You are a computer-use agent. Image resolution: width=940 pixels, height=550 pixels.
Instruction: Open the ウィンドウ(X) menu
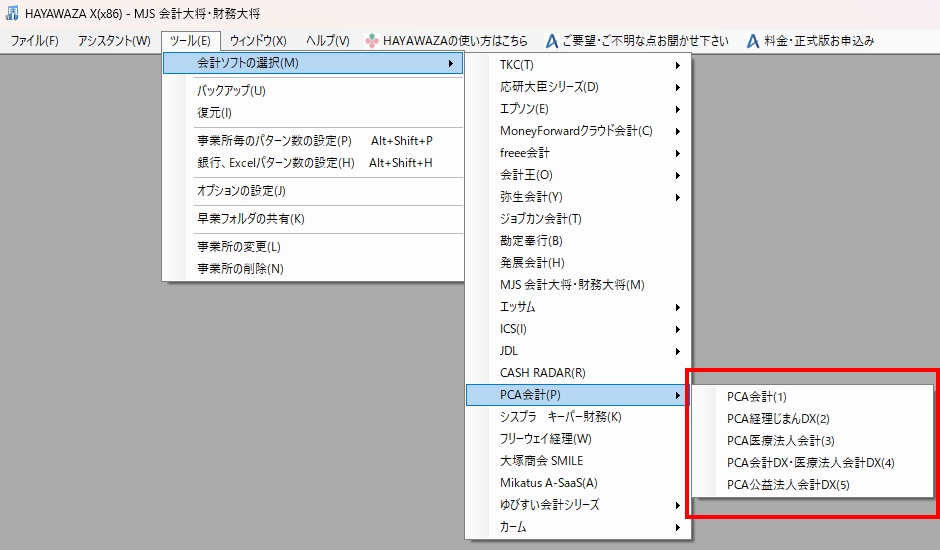pos(258,41)
